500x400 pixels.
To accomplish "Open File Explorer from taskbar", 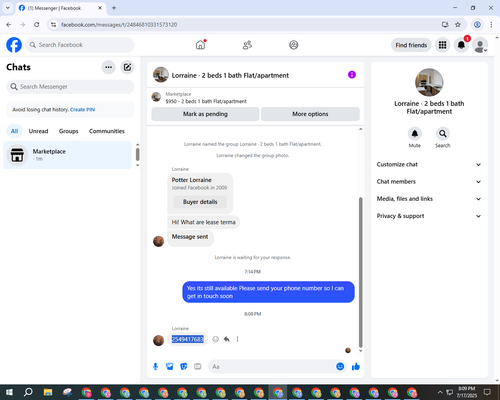I will click(48, 392).
